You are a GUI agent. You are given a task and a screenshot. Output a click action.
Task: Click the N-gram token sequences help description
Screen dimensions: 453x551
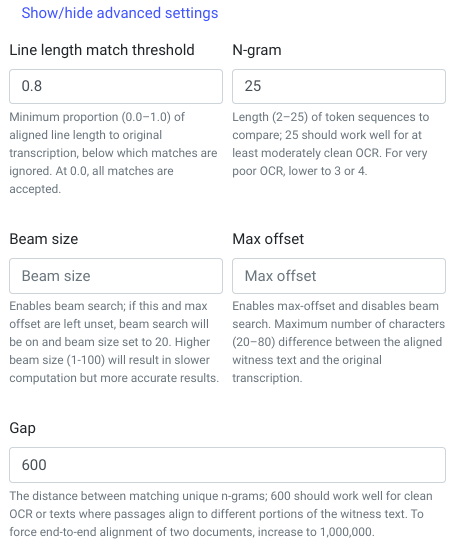pos(330,144)
